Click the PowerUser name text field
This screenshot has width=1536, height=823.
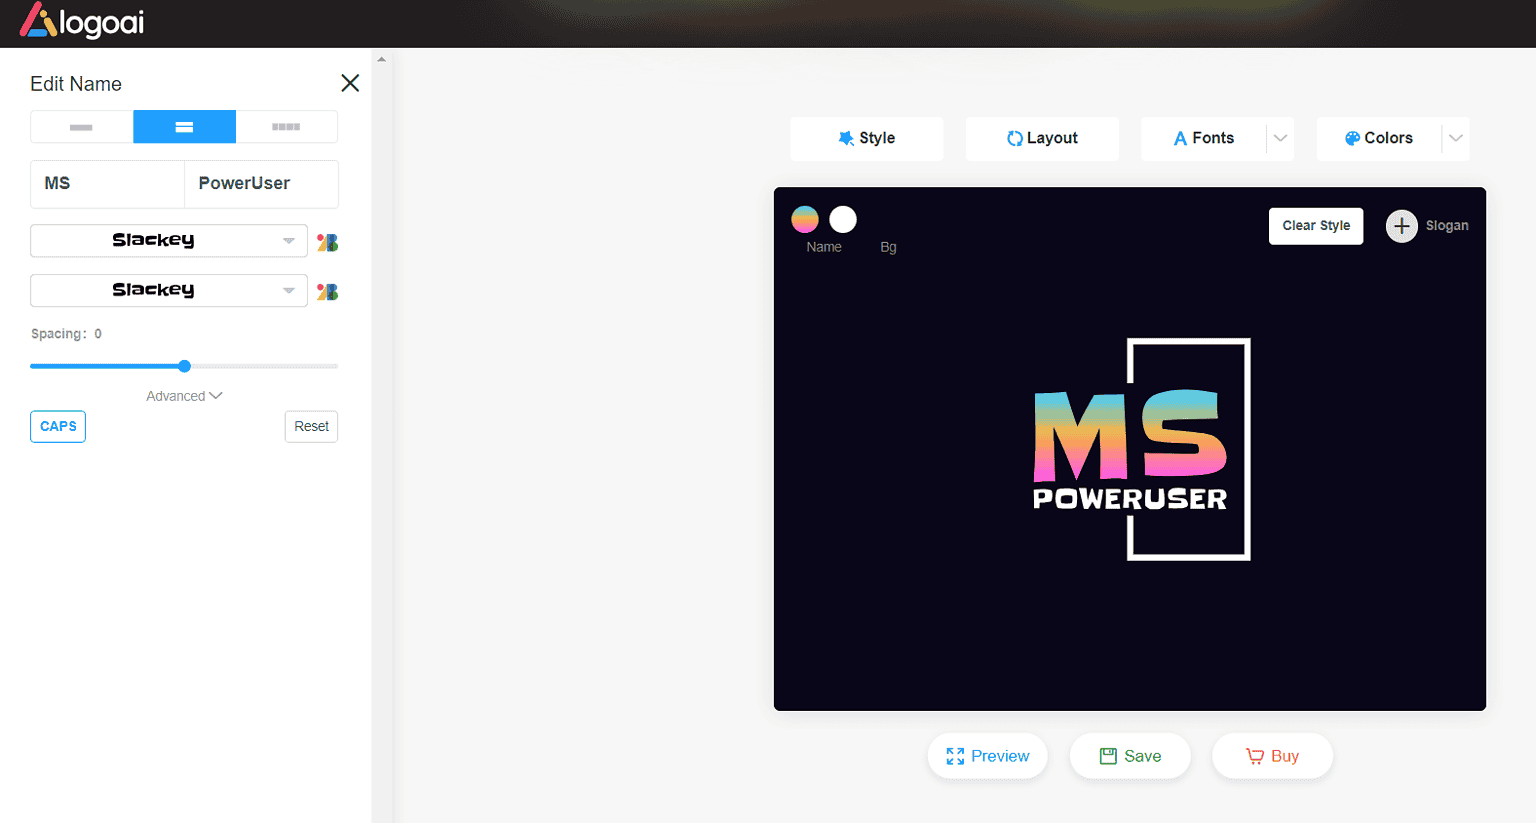[x=261, y=184]
